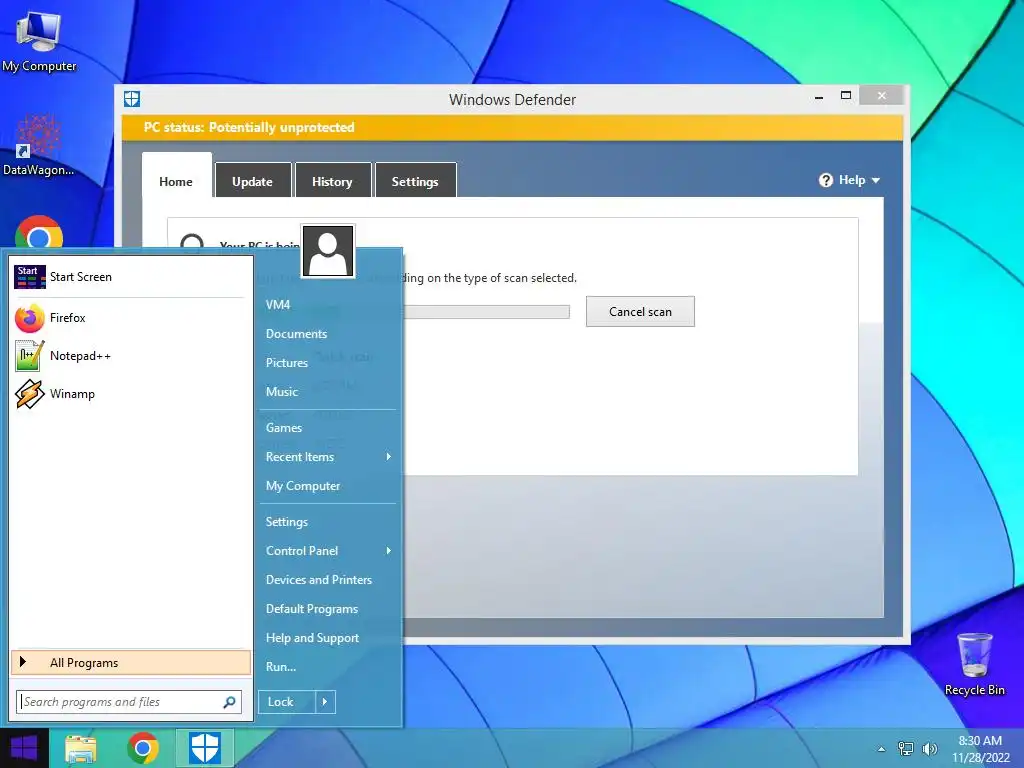Expand the Recent Items submenu arrow
The image size is (1024, 768).
[389, 456]
